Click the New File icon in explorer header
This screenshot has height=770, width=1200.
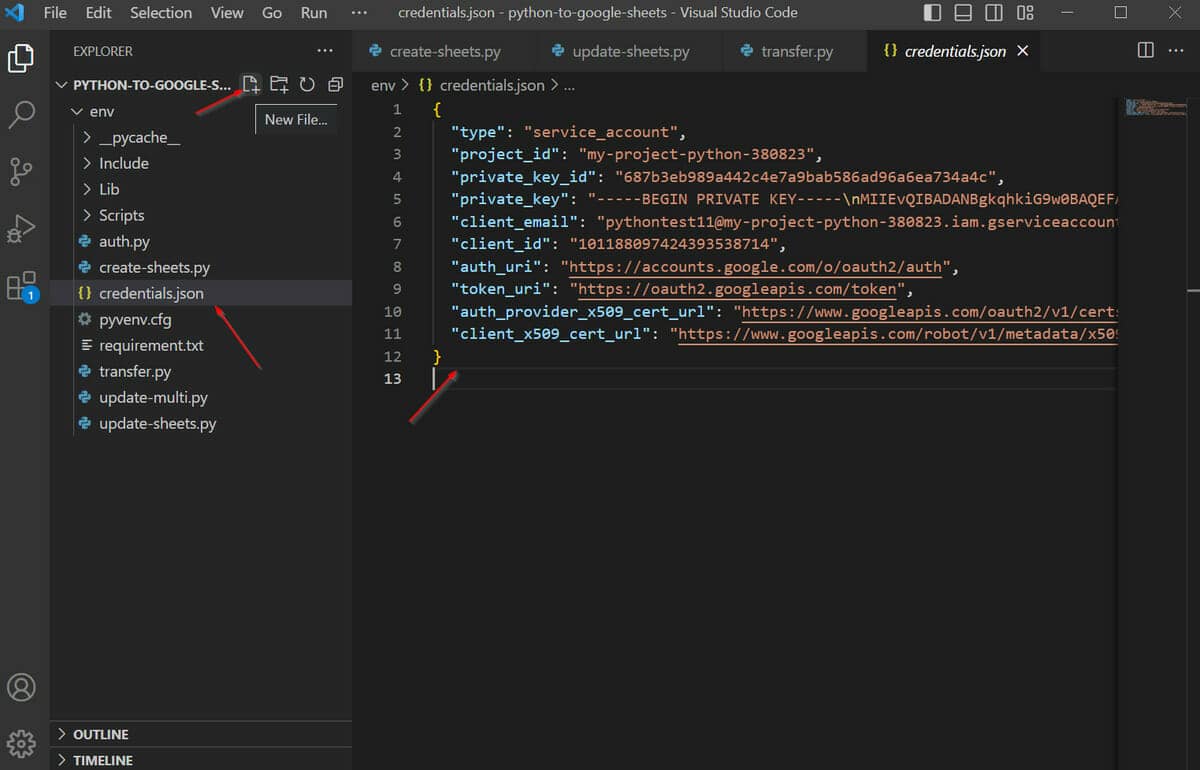[x=251, y=84]
